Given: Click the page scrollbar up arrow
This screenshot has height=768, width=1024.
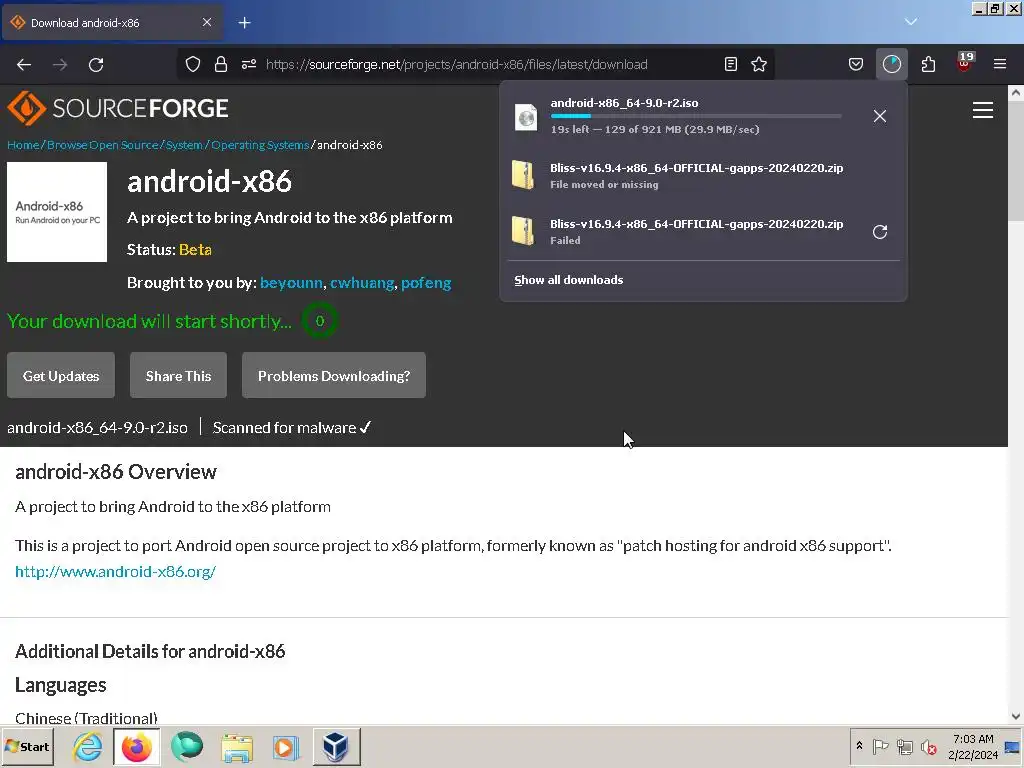Looking at the screenshot, I should tap(1016, 93).
